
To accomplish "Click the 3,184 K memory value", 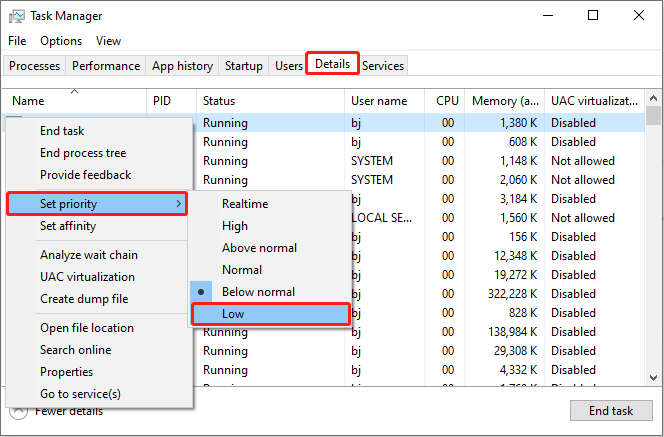I will (518, 199).
